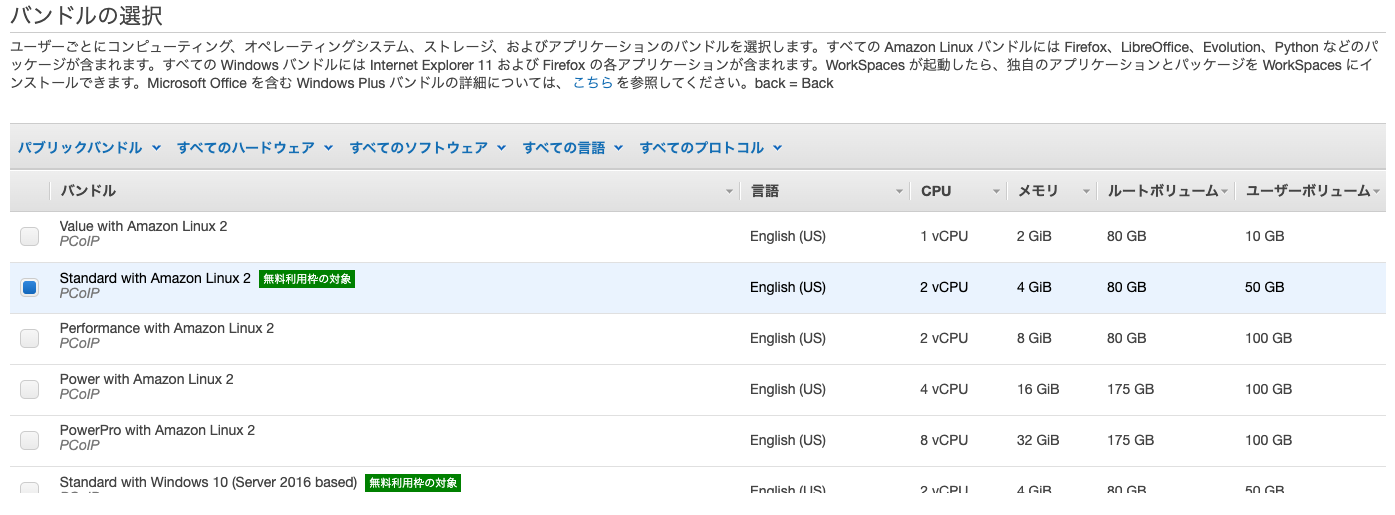Click the PCoIP label under Value bundle
1395x515 pixels.
pyautogui.click(x=79, y=242)
